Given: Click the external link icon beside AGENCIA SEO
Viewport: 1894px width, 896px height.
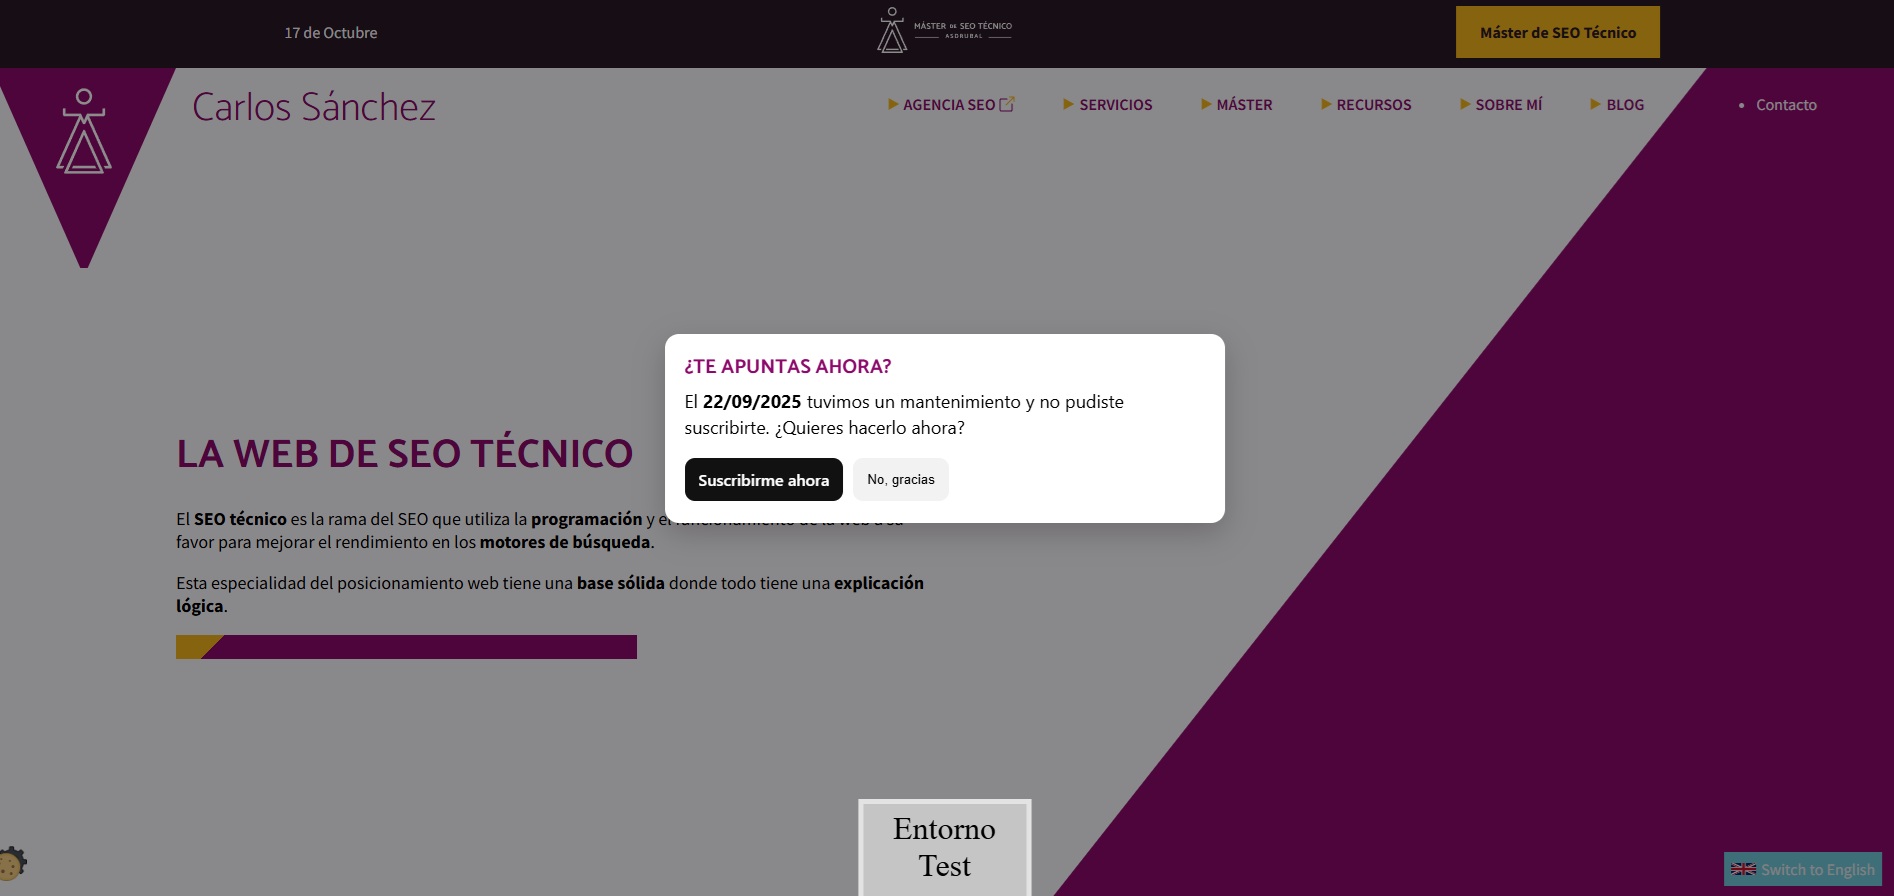Looking at the screenshot, I should click(x=1007, y=104).
